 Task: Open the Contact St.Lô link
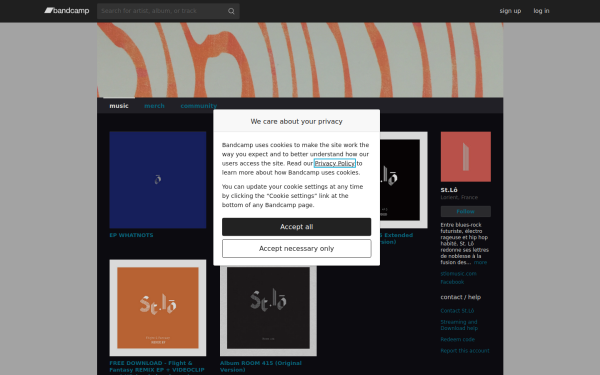(457, 311)
